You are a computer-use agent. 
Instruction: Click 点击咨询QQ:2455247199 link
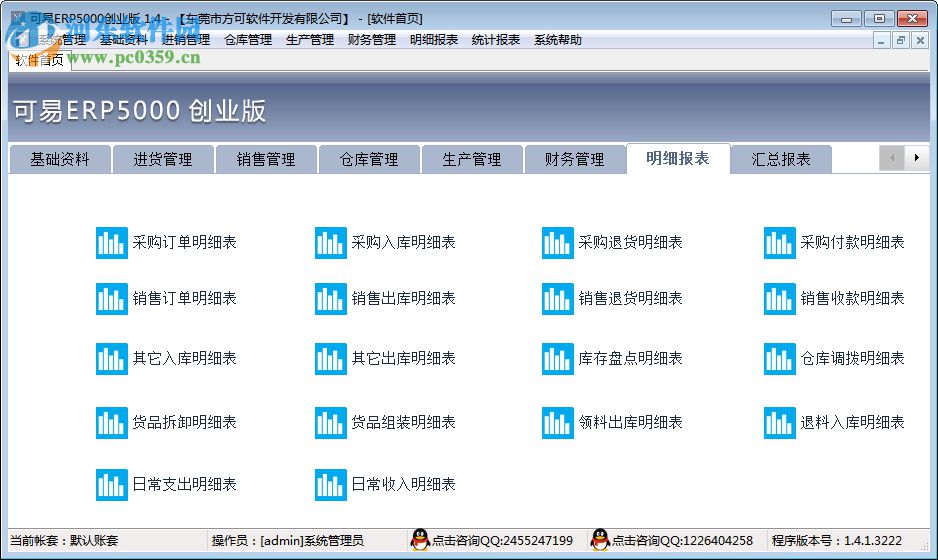(x=502, y=541)
